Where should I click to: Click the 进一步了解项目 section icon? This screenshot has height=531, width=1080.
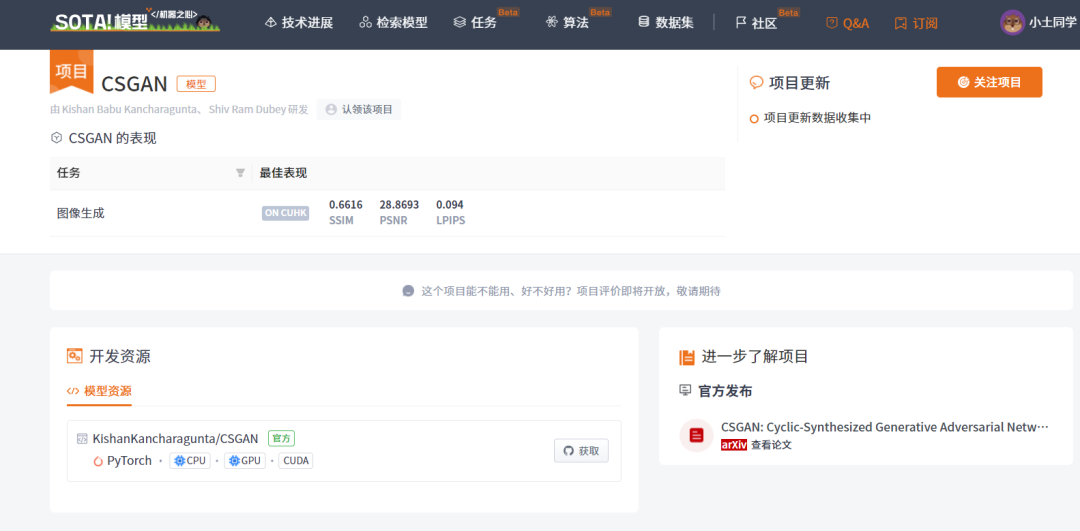[x=687, y=357]
